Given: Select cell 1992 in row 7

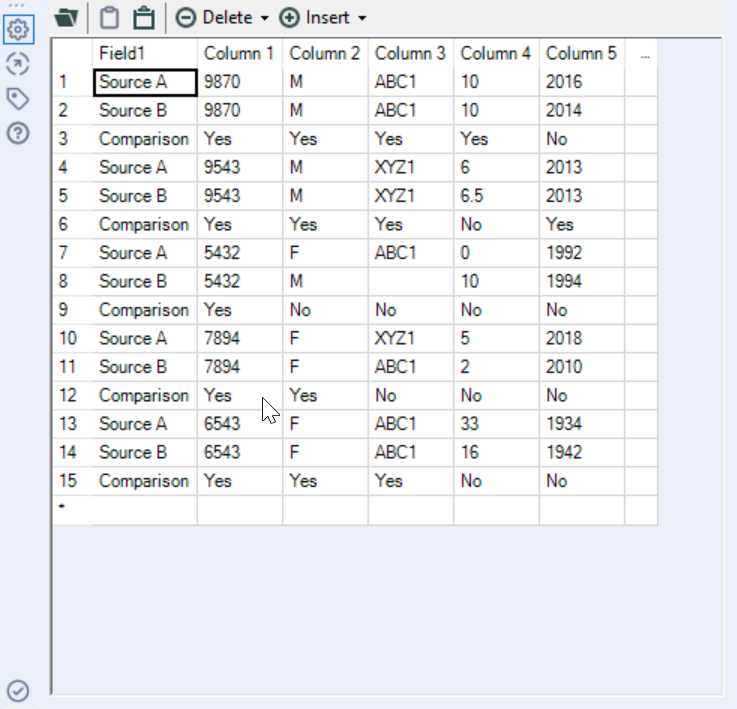Looking at the screenshot, I should tap(582, 253).
